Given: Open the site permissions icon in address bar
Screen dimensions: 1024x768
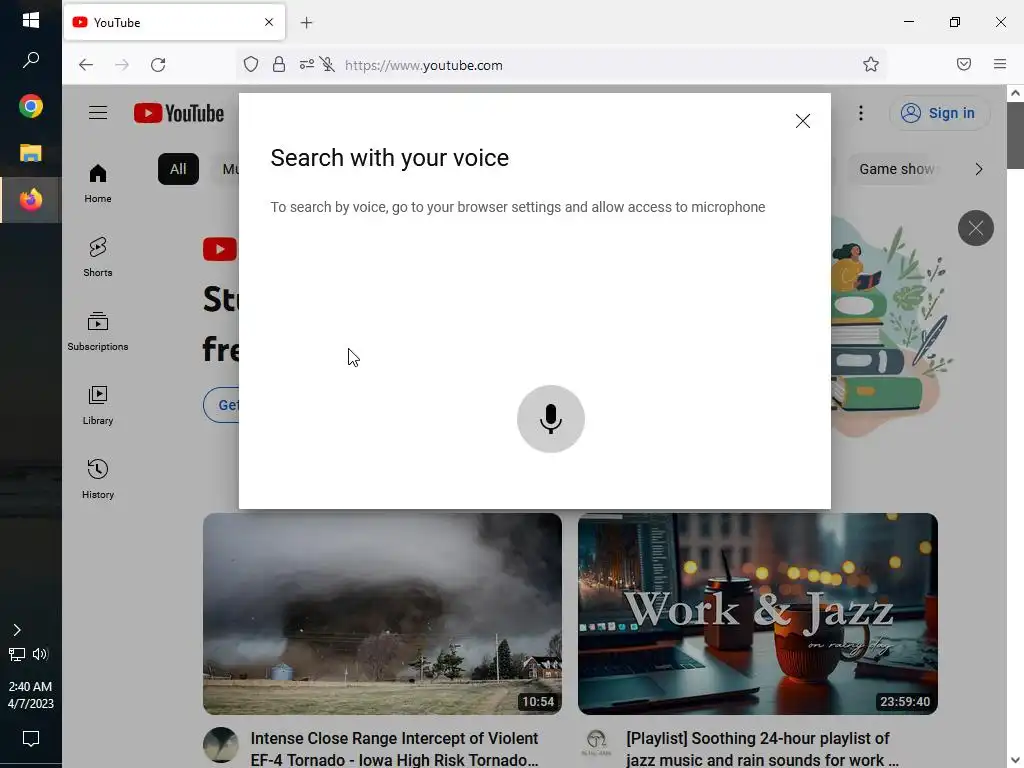Looking at the screenshot, I should [x=306, y=65].
